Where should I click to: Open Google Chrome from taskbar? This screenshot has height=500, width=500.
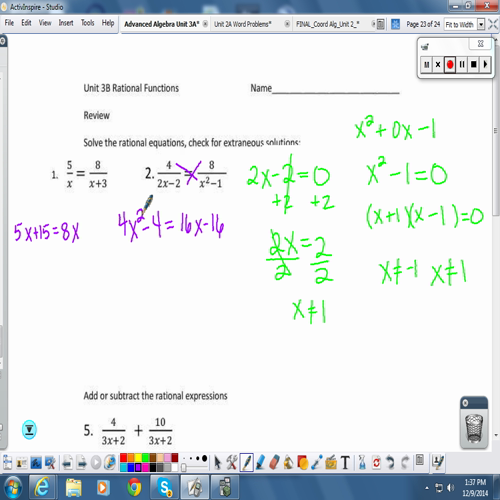(x=134, y=488)
